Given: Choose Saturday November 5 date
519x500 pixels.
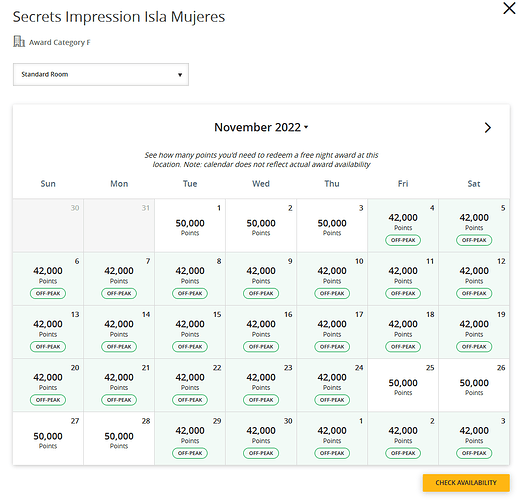Looking at the screenshot, I should pyautogui.click(x=474, y=226).
